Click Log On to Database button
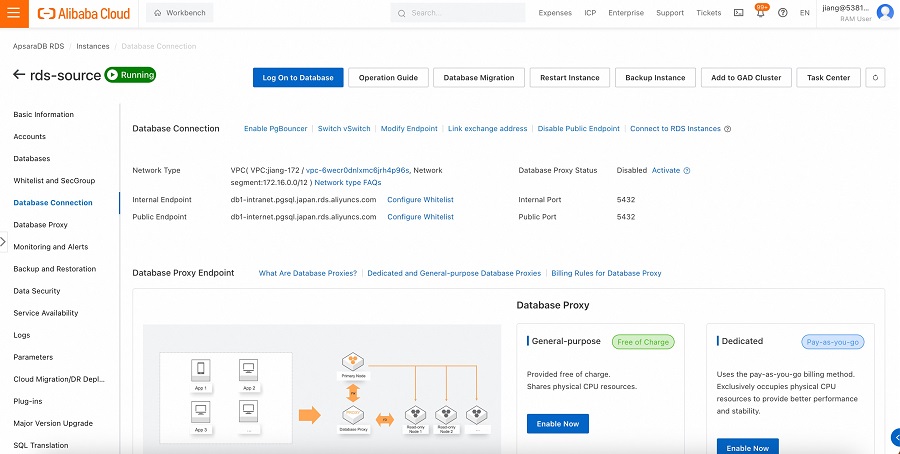 [298, 77]
